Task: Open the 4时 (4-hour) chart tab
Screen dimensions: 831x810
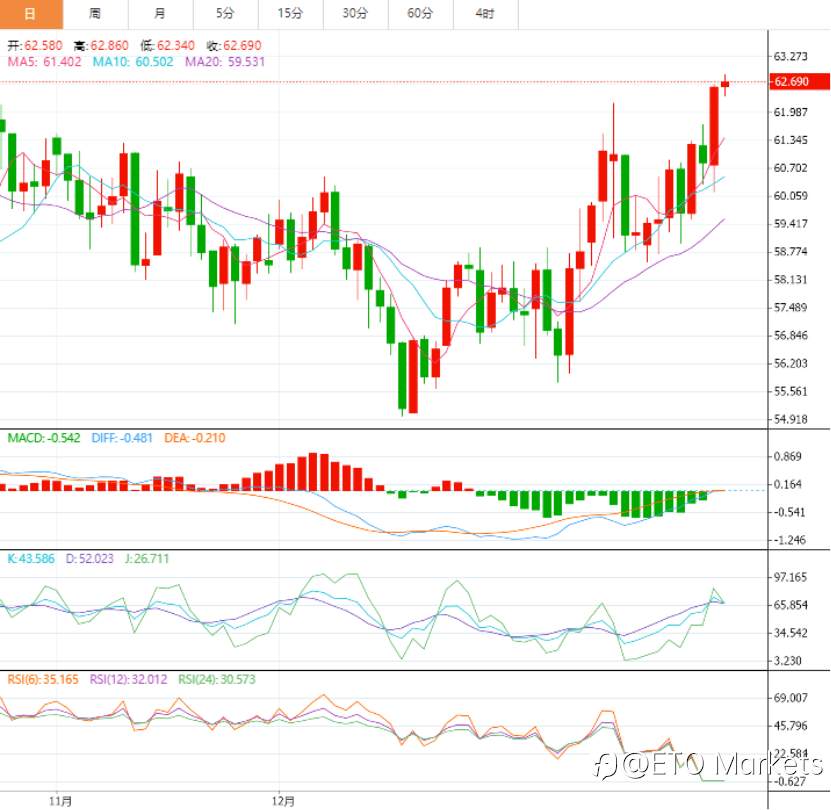Action: 482,15
